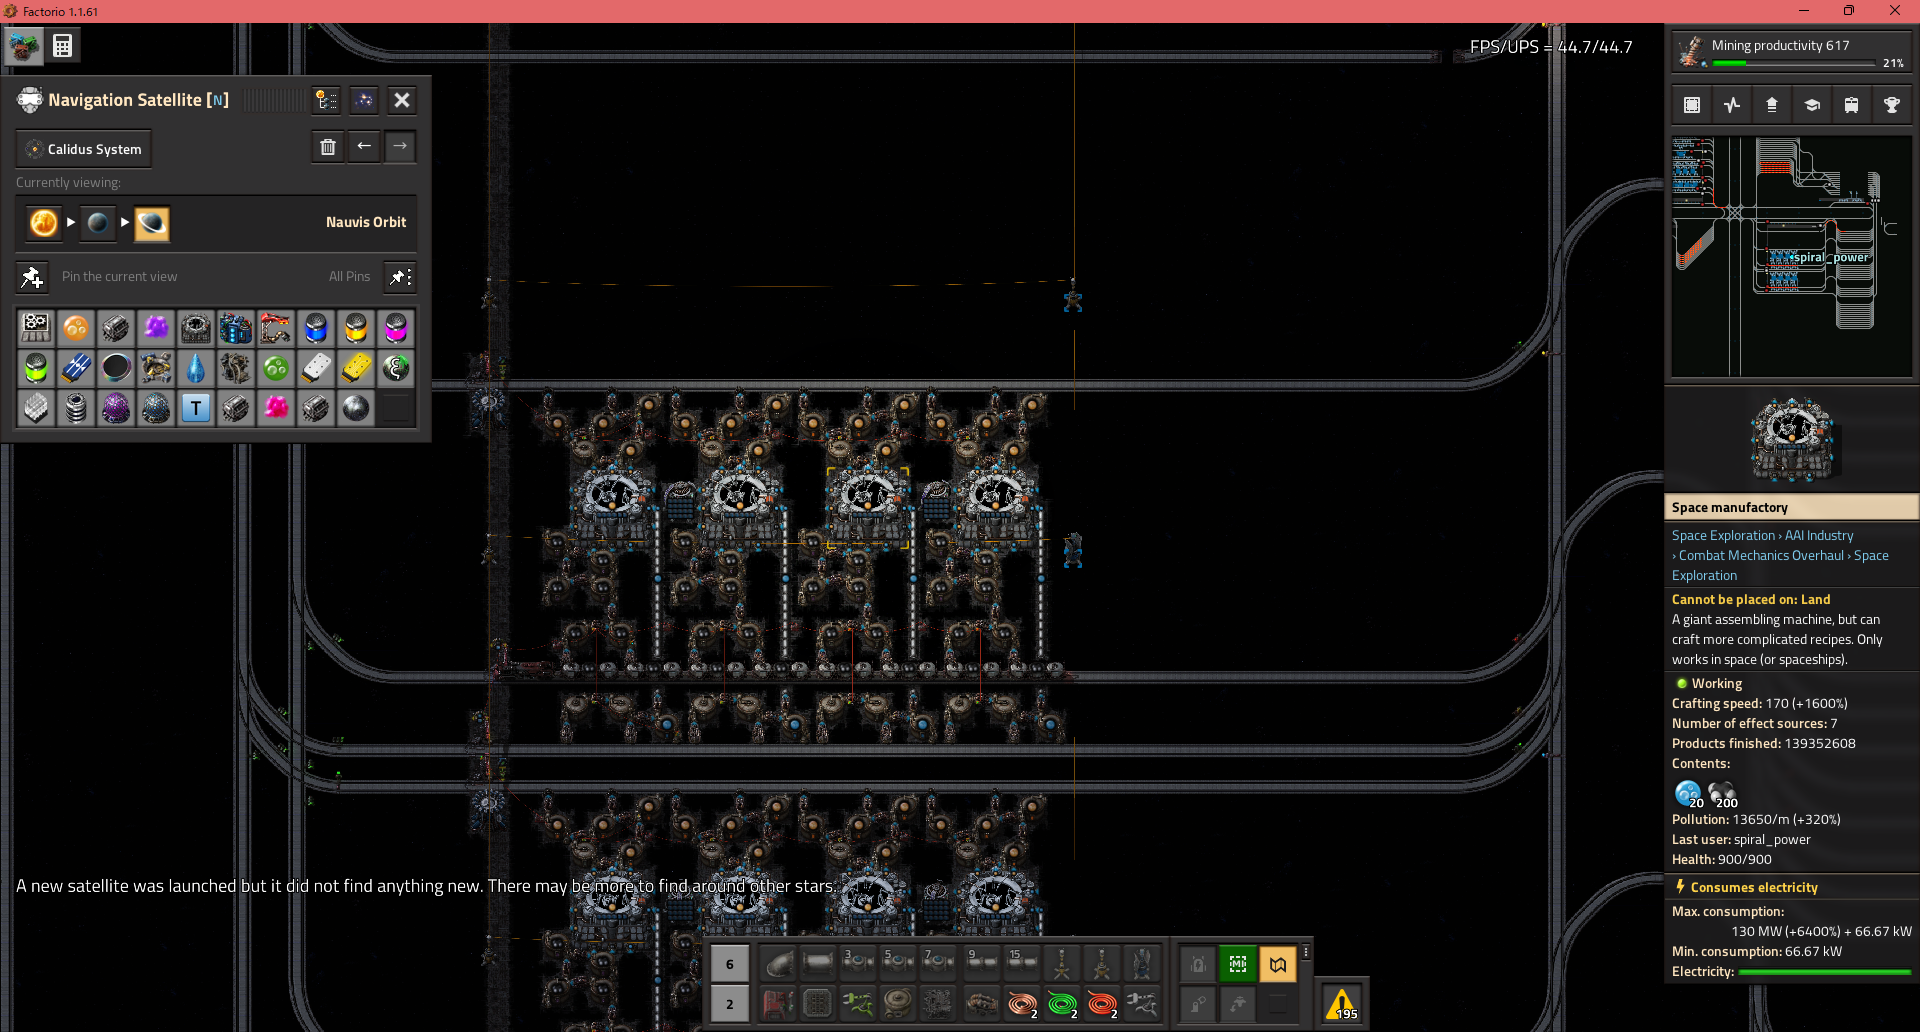Open the calculator icon at the top left

pos(62,46)
